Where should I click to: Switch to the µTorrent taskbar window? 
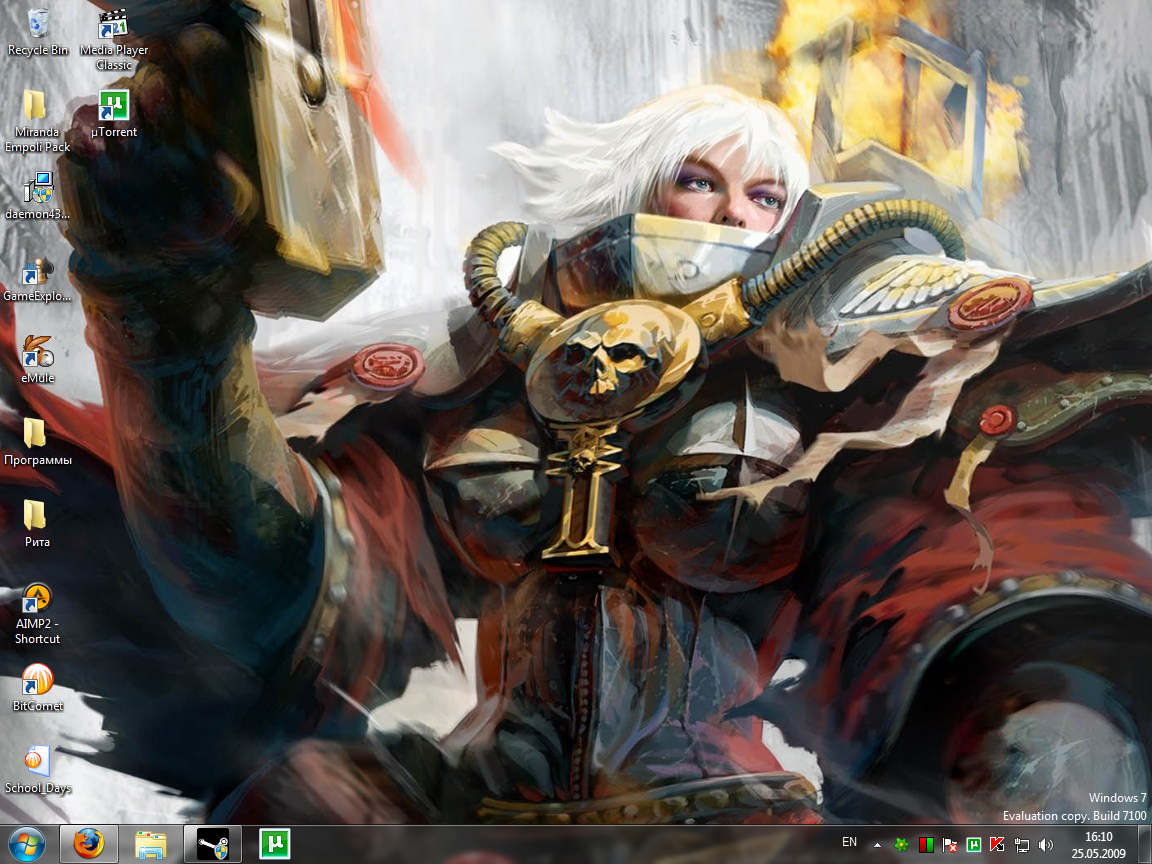275,844
